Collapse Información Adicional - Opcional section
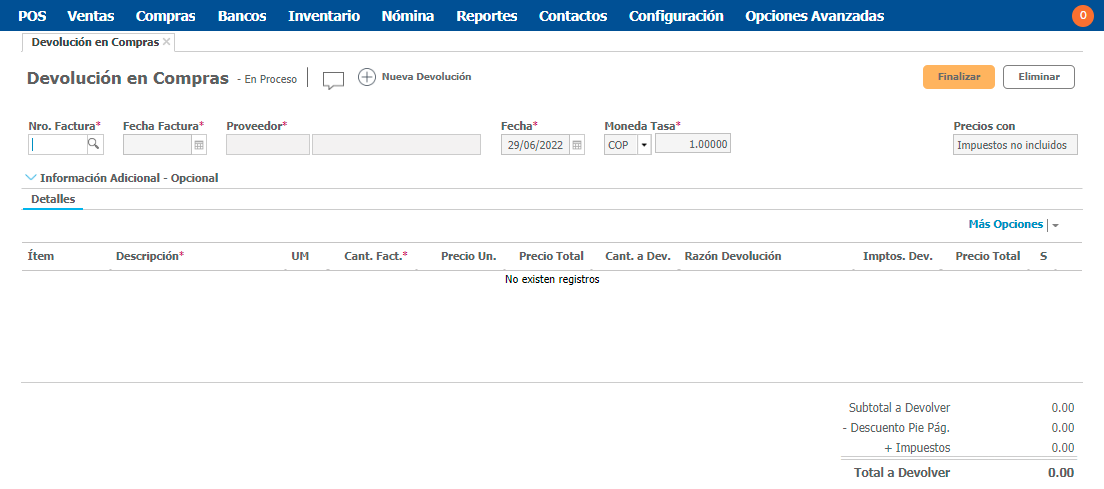1104x489 pixels. click(x=30, y=178)
